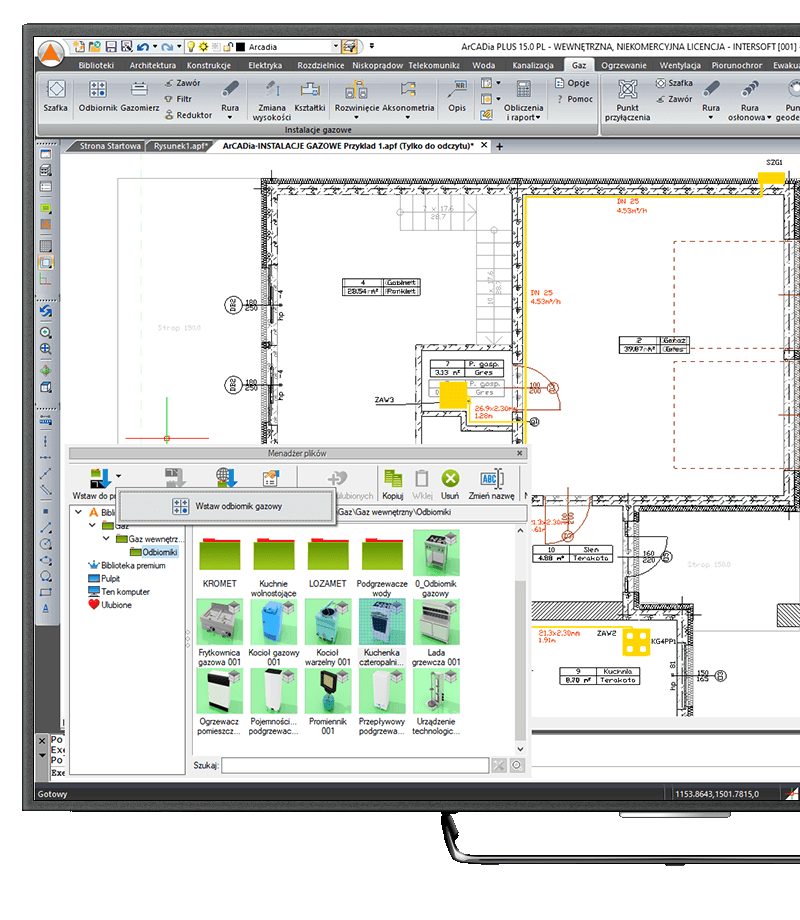Click Wstaw odbiornik gazowy menu entry
Screen dimensions: 800x920
point(228,506)
